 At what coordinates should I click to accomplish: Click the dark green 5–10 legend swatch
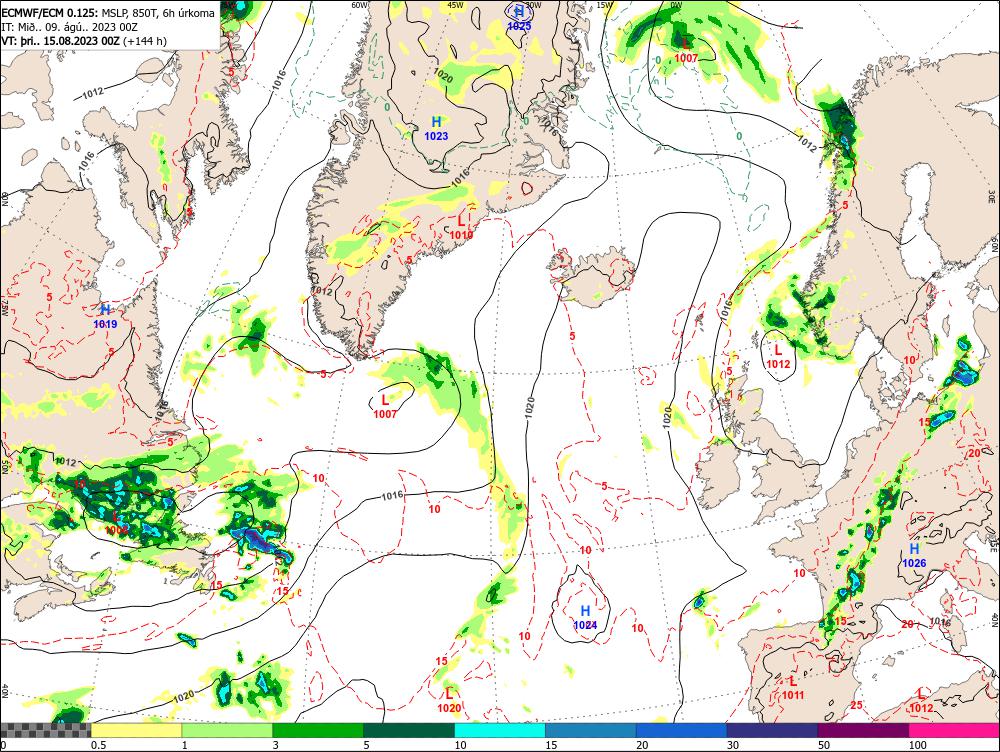[x=409, y=730]
